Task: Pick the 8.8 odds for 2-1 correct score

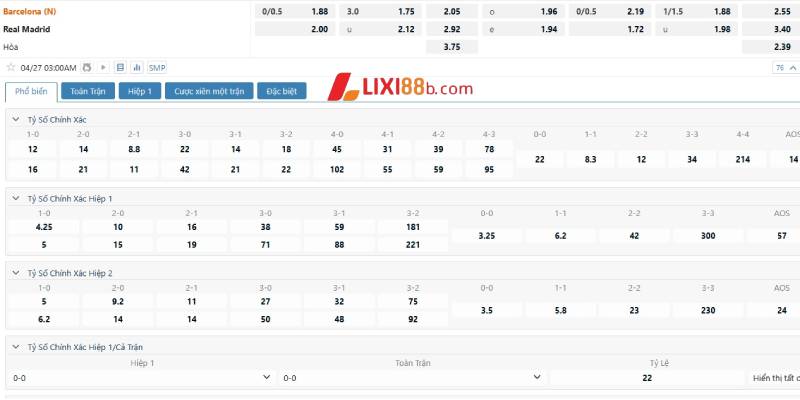Action: [x=134, y=149]
